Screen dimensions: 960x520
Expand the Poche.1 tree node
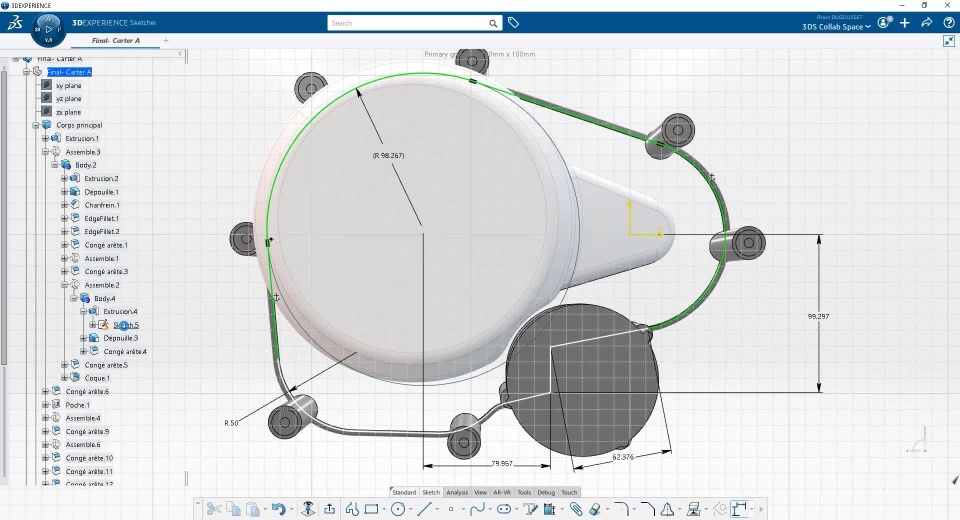[x=45, y=405]
